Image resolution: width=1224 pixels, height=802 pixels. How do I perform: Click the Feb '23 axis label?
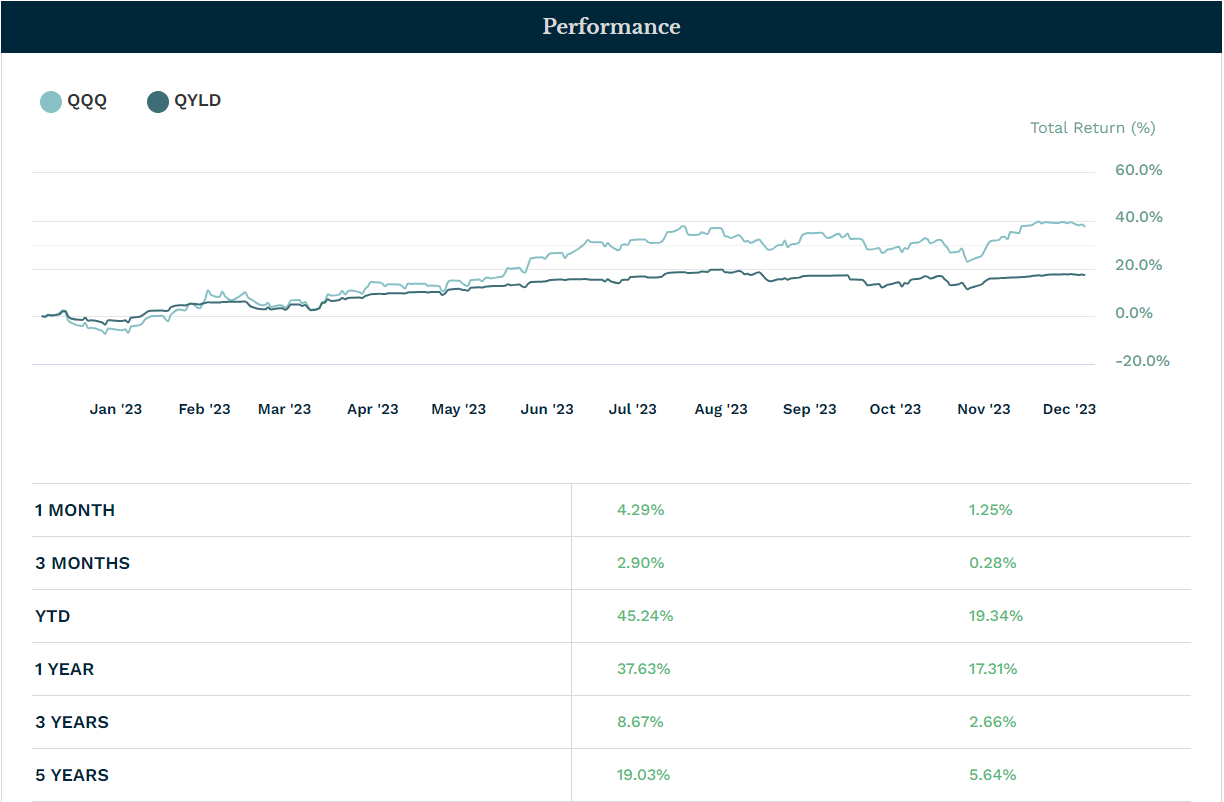click(205, 409)
